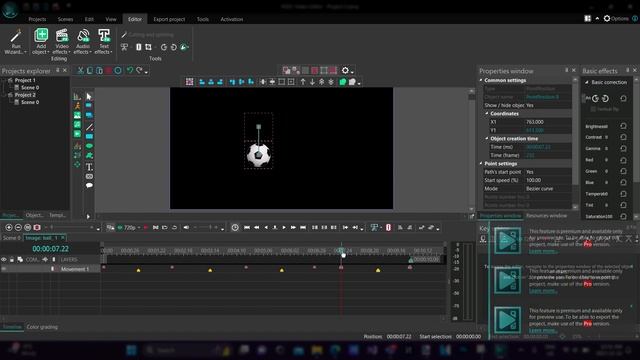Rotate 90 degrees counterclockwise in the Tools group
640x360 pixels.
(x=164, y=47)
